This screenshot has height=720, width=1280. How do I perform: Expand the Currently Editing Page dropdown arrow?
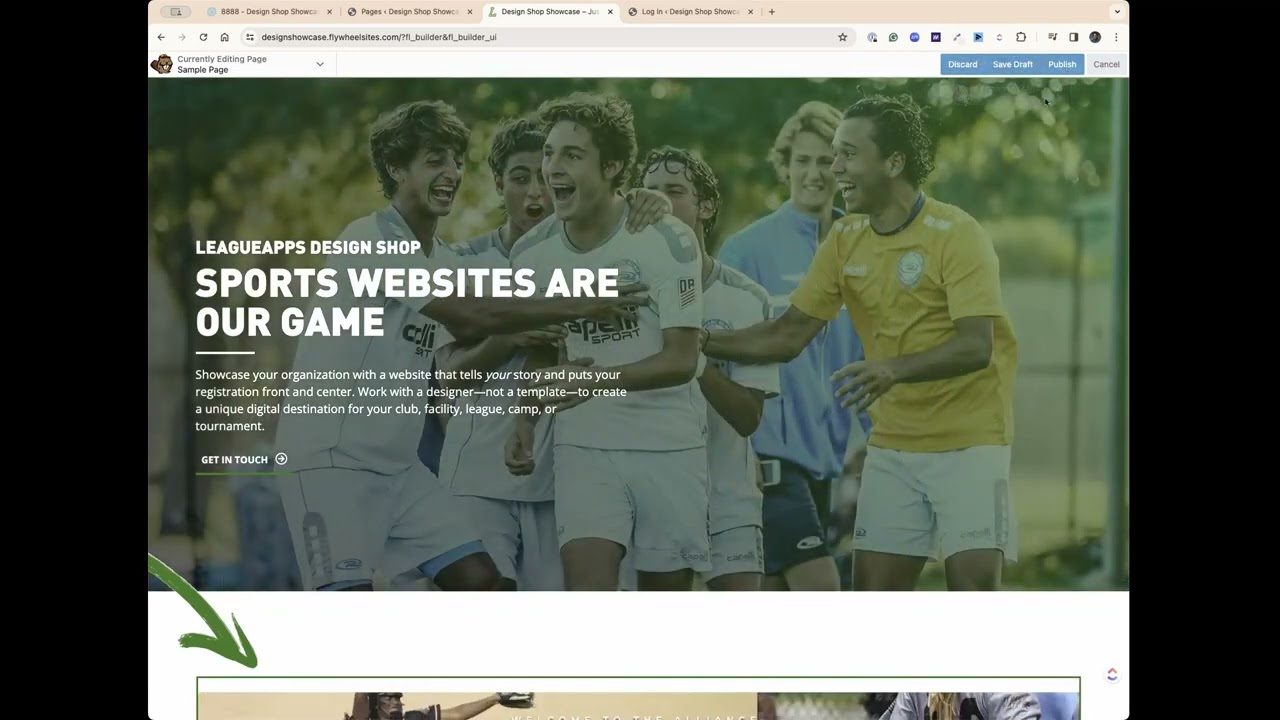click(x=320, y=64)
